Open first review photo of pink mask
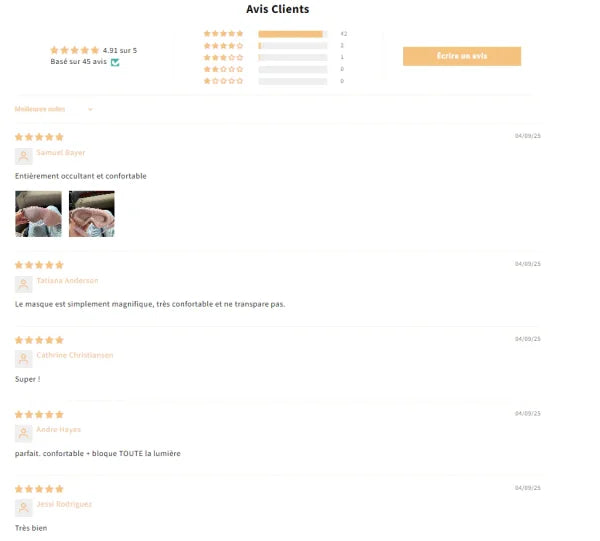 pyautogui.click(x=38, y=214)
